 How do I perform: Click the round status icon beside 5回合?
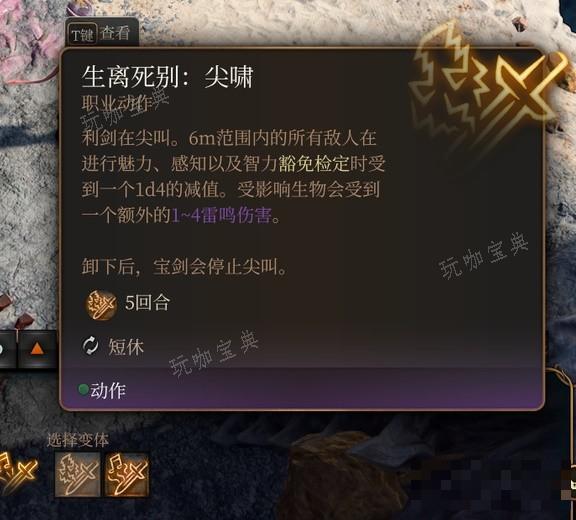101,304
